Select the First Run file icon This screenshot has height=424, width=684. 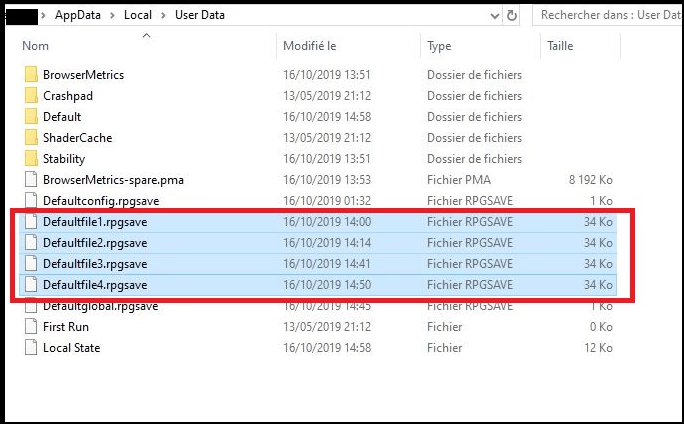point(31,326)
